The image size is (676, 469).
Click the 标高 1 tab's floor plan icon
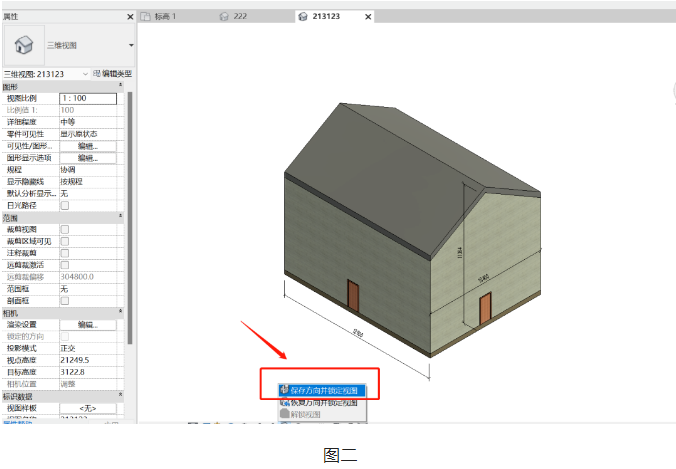[146, 16]
